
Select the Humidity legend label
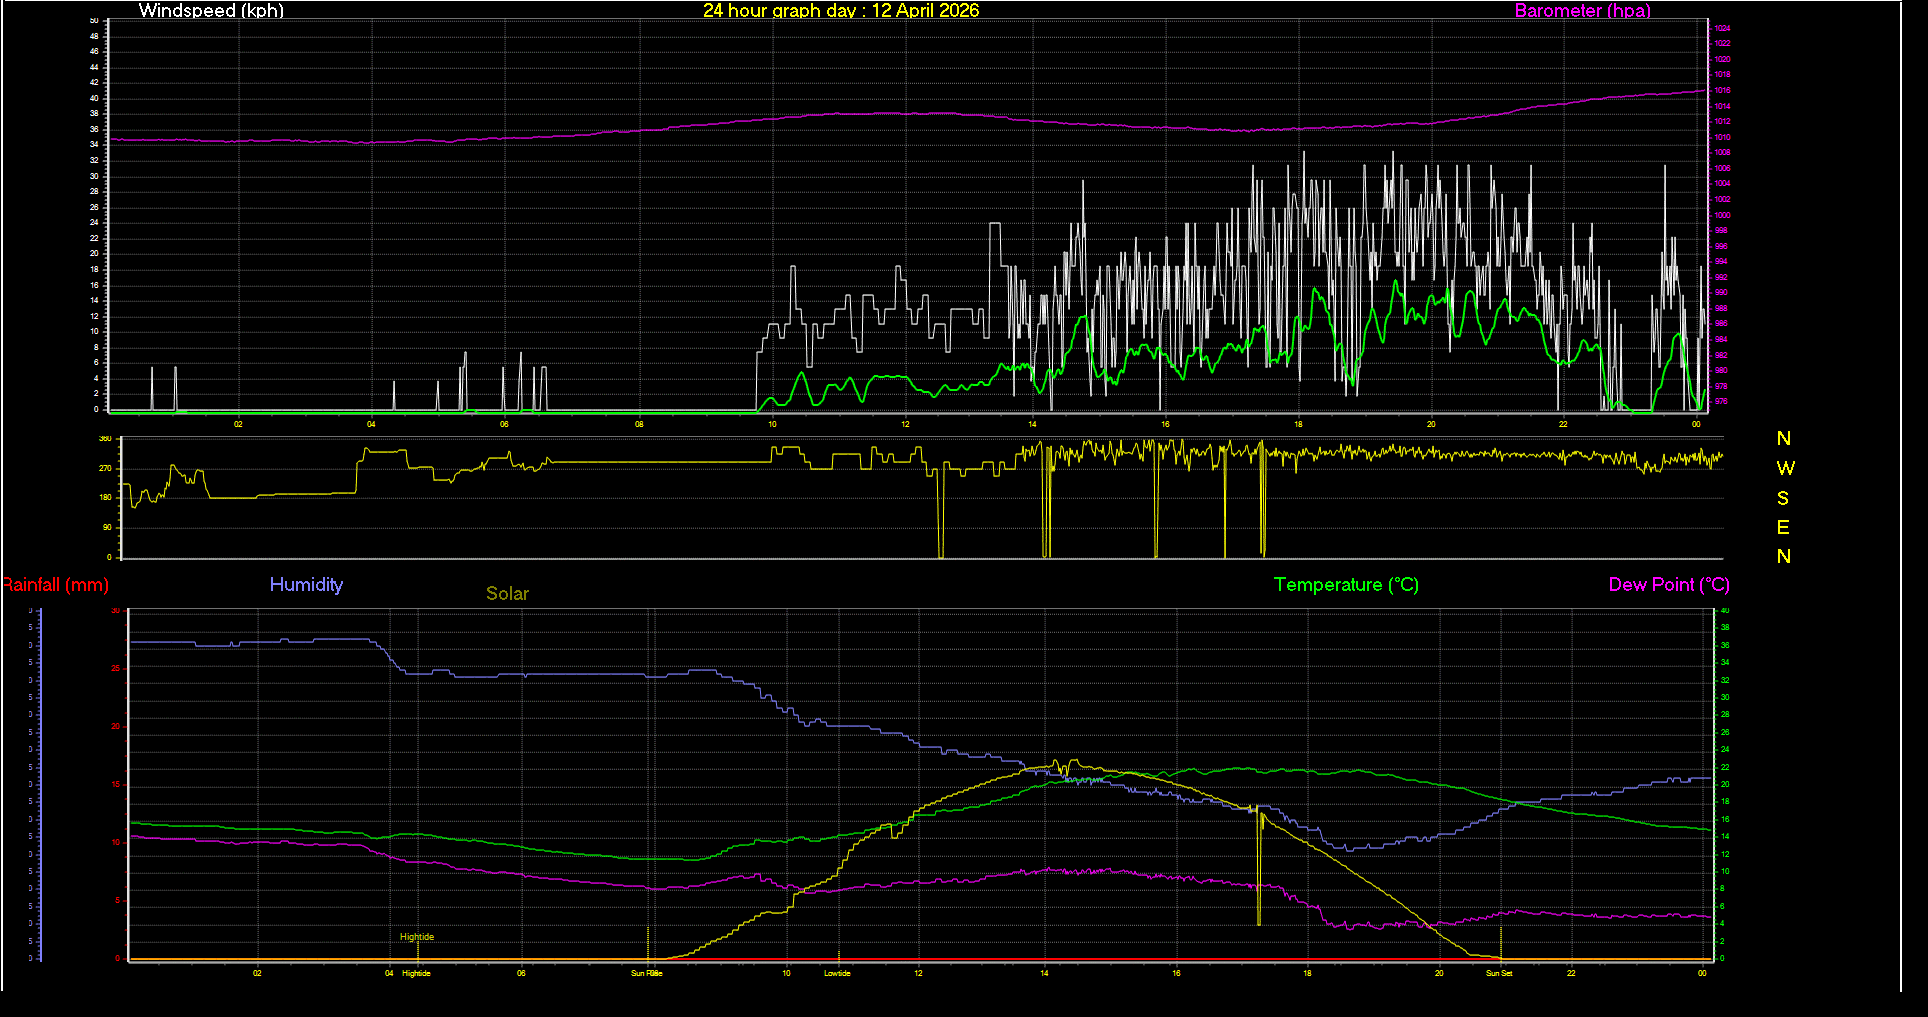point(306,585)
